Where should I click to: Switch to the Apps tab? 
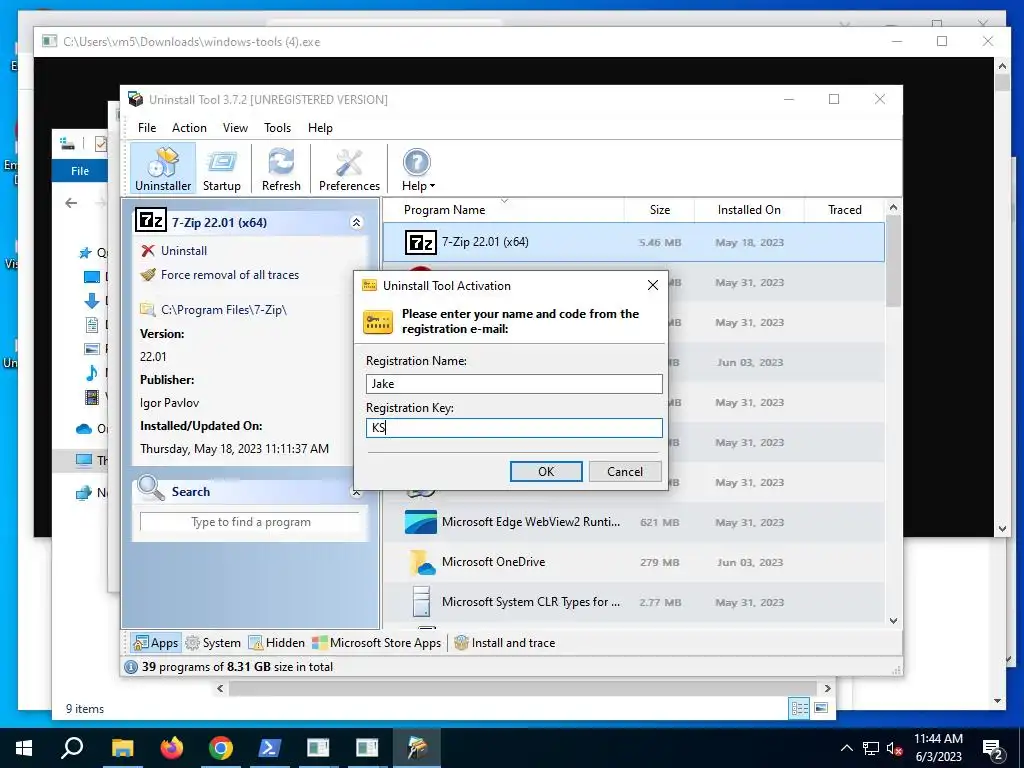(x=155, y=643)
